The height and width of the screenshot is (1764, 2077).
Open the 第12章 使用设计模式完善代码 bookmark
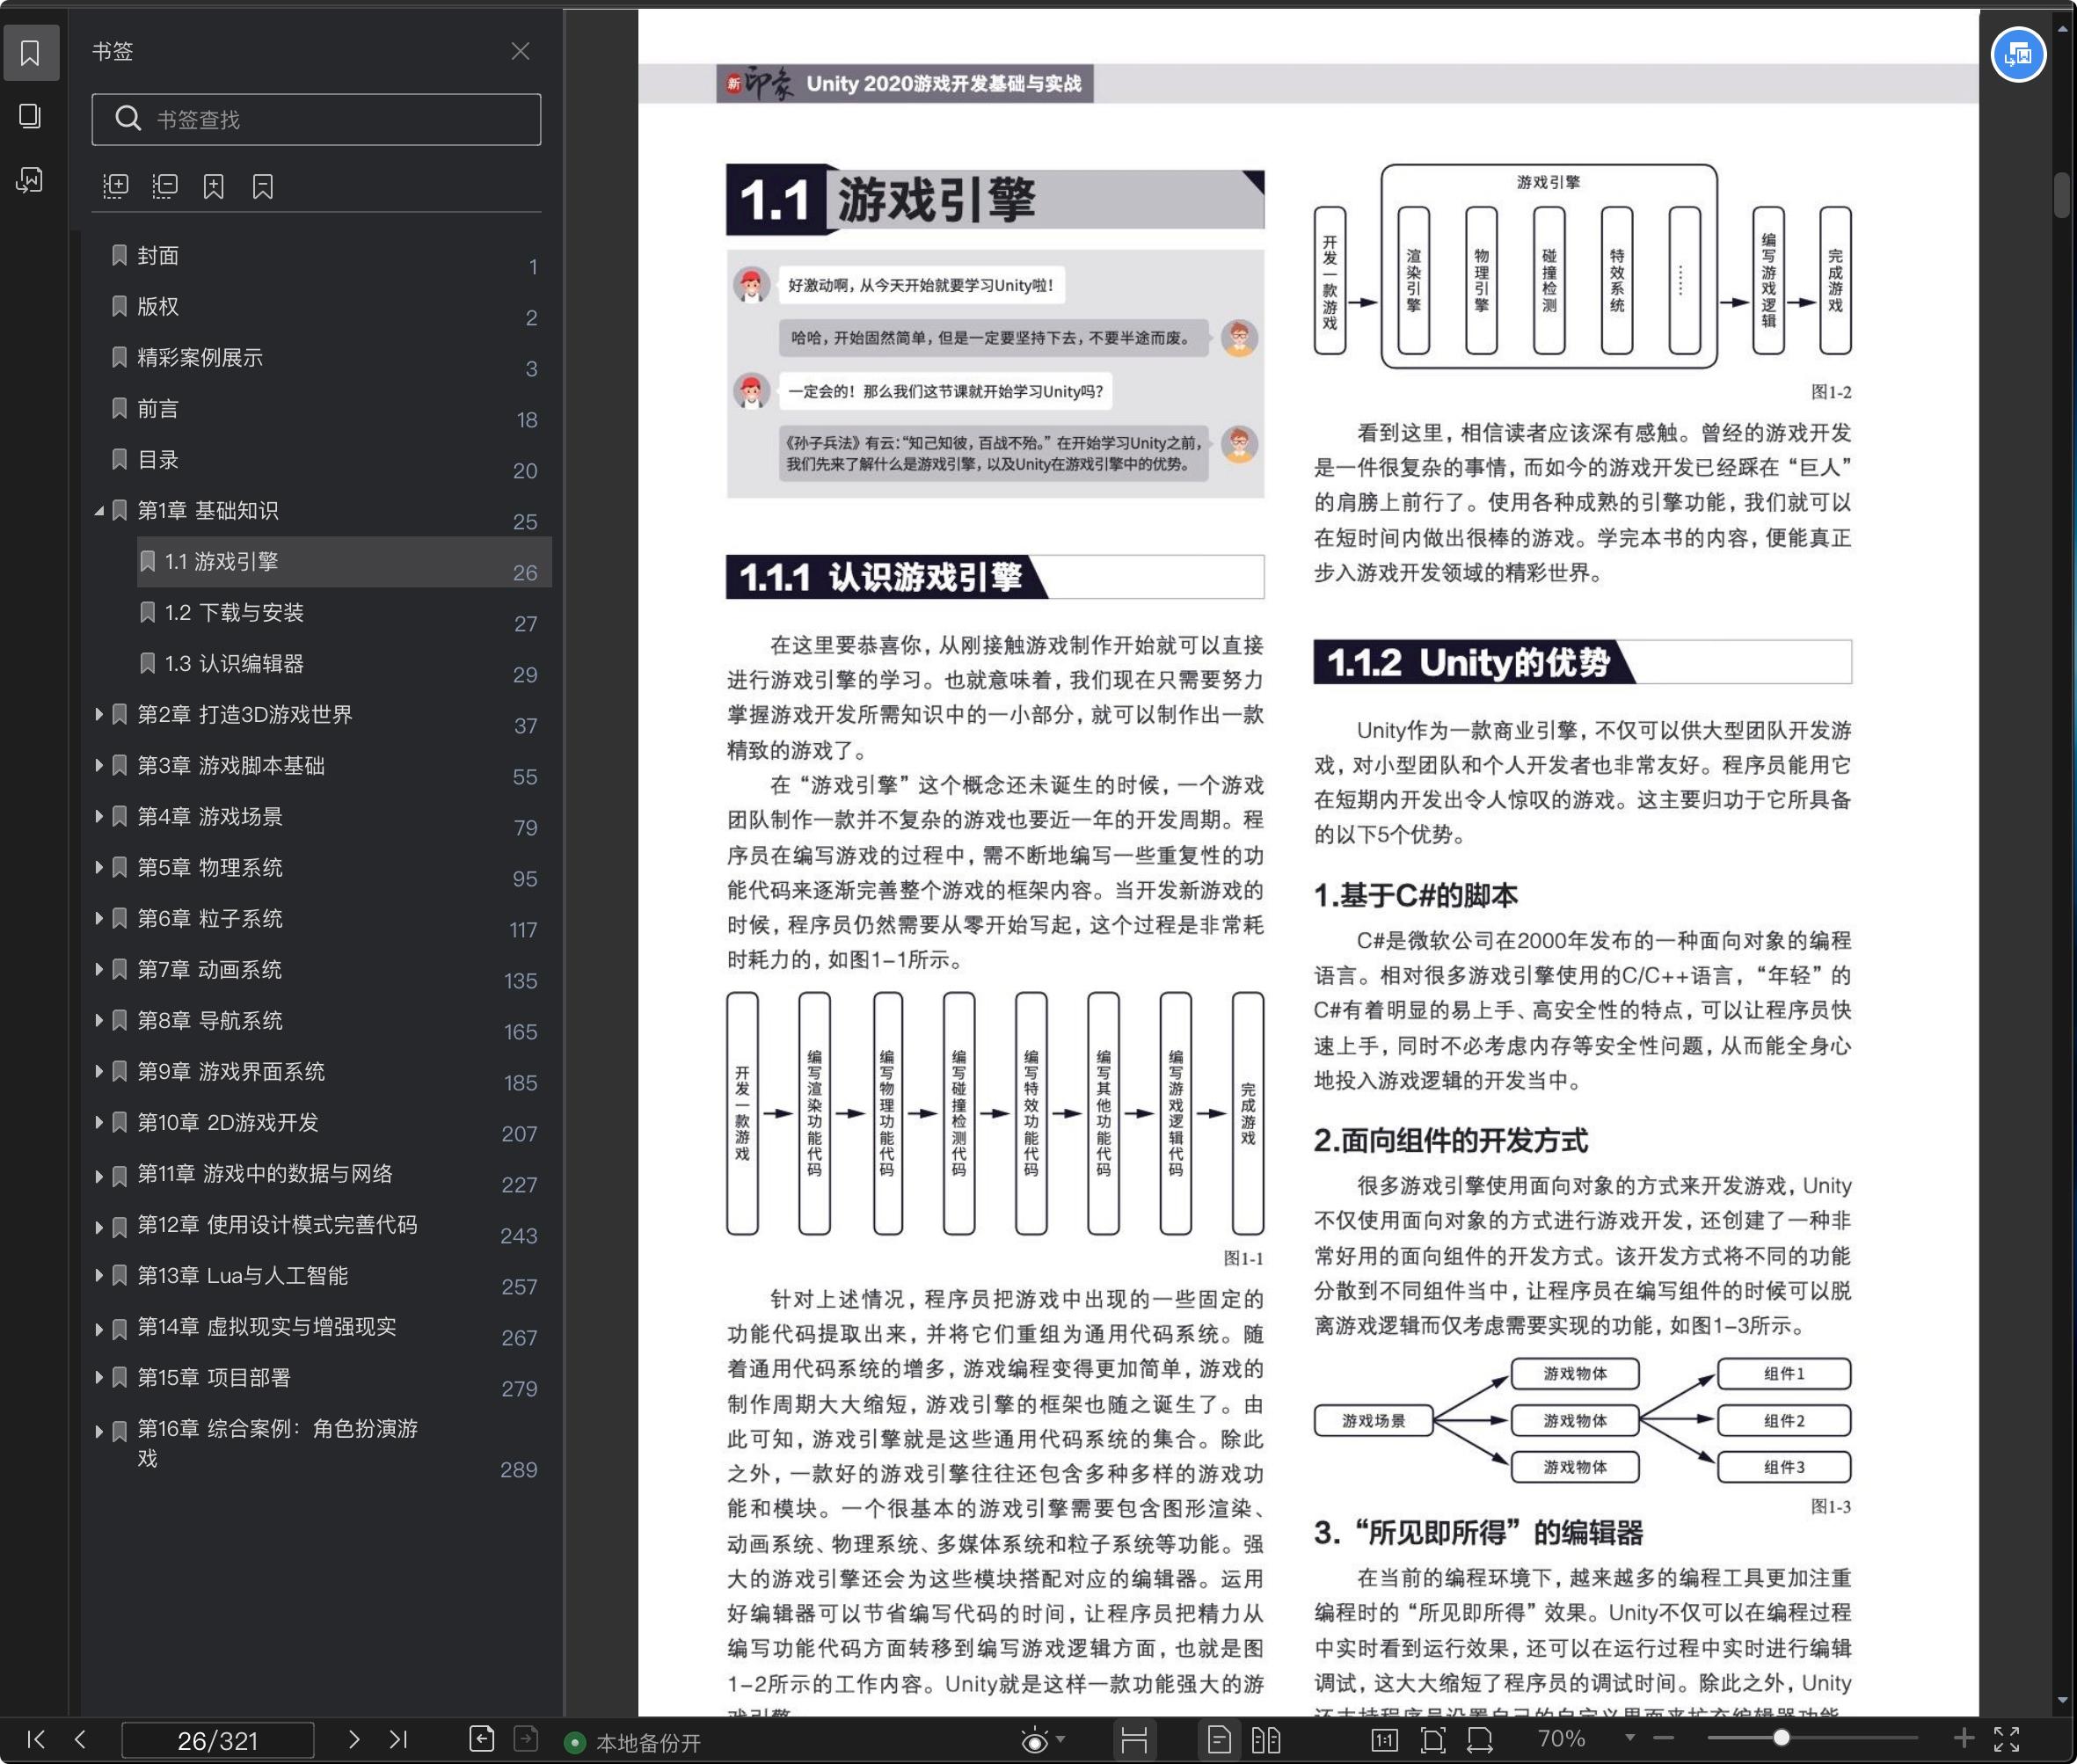coord(277,1225)
